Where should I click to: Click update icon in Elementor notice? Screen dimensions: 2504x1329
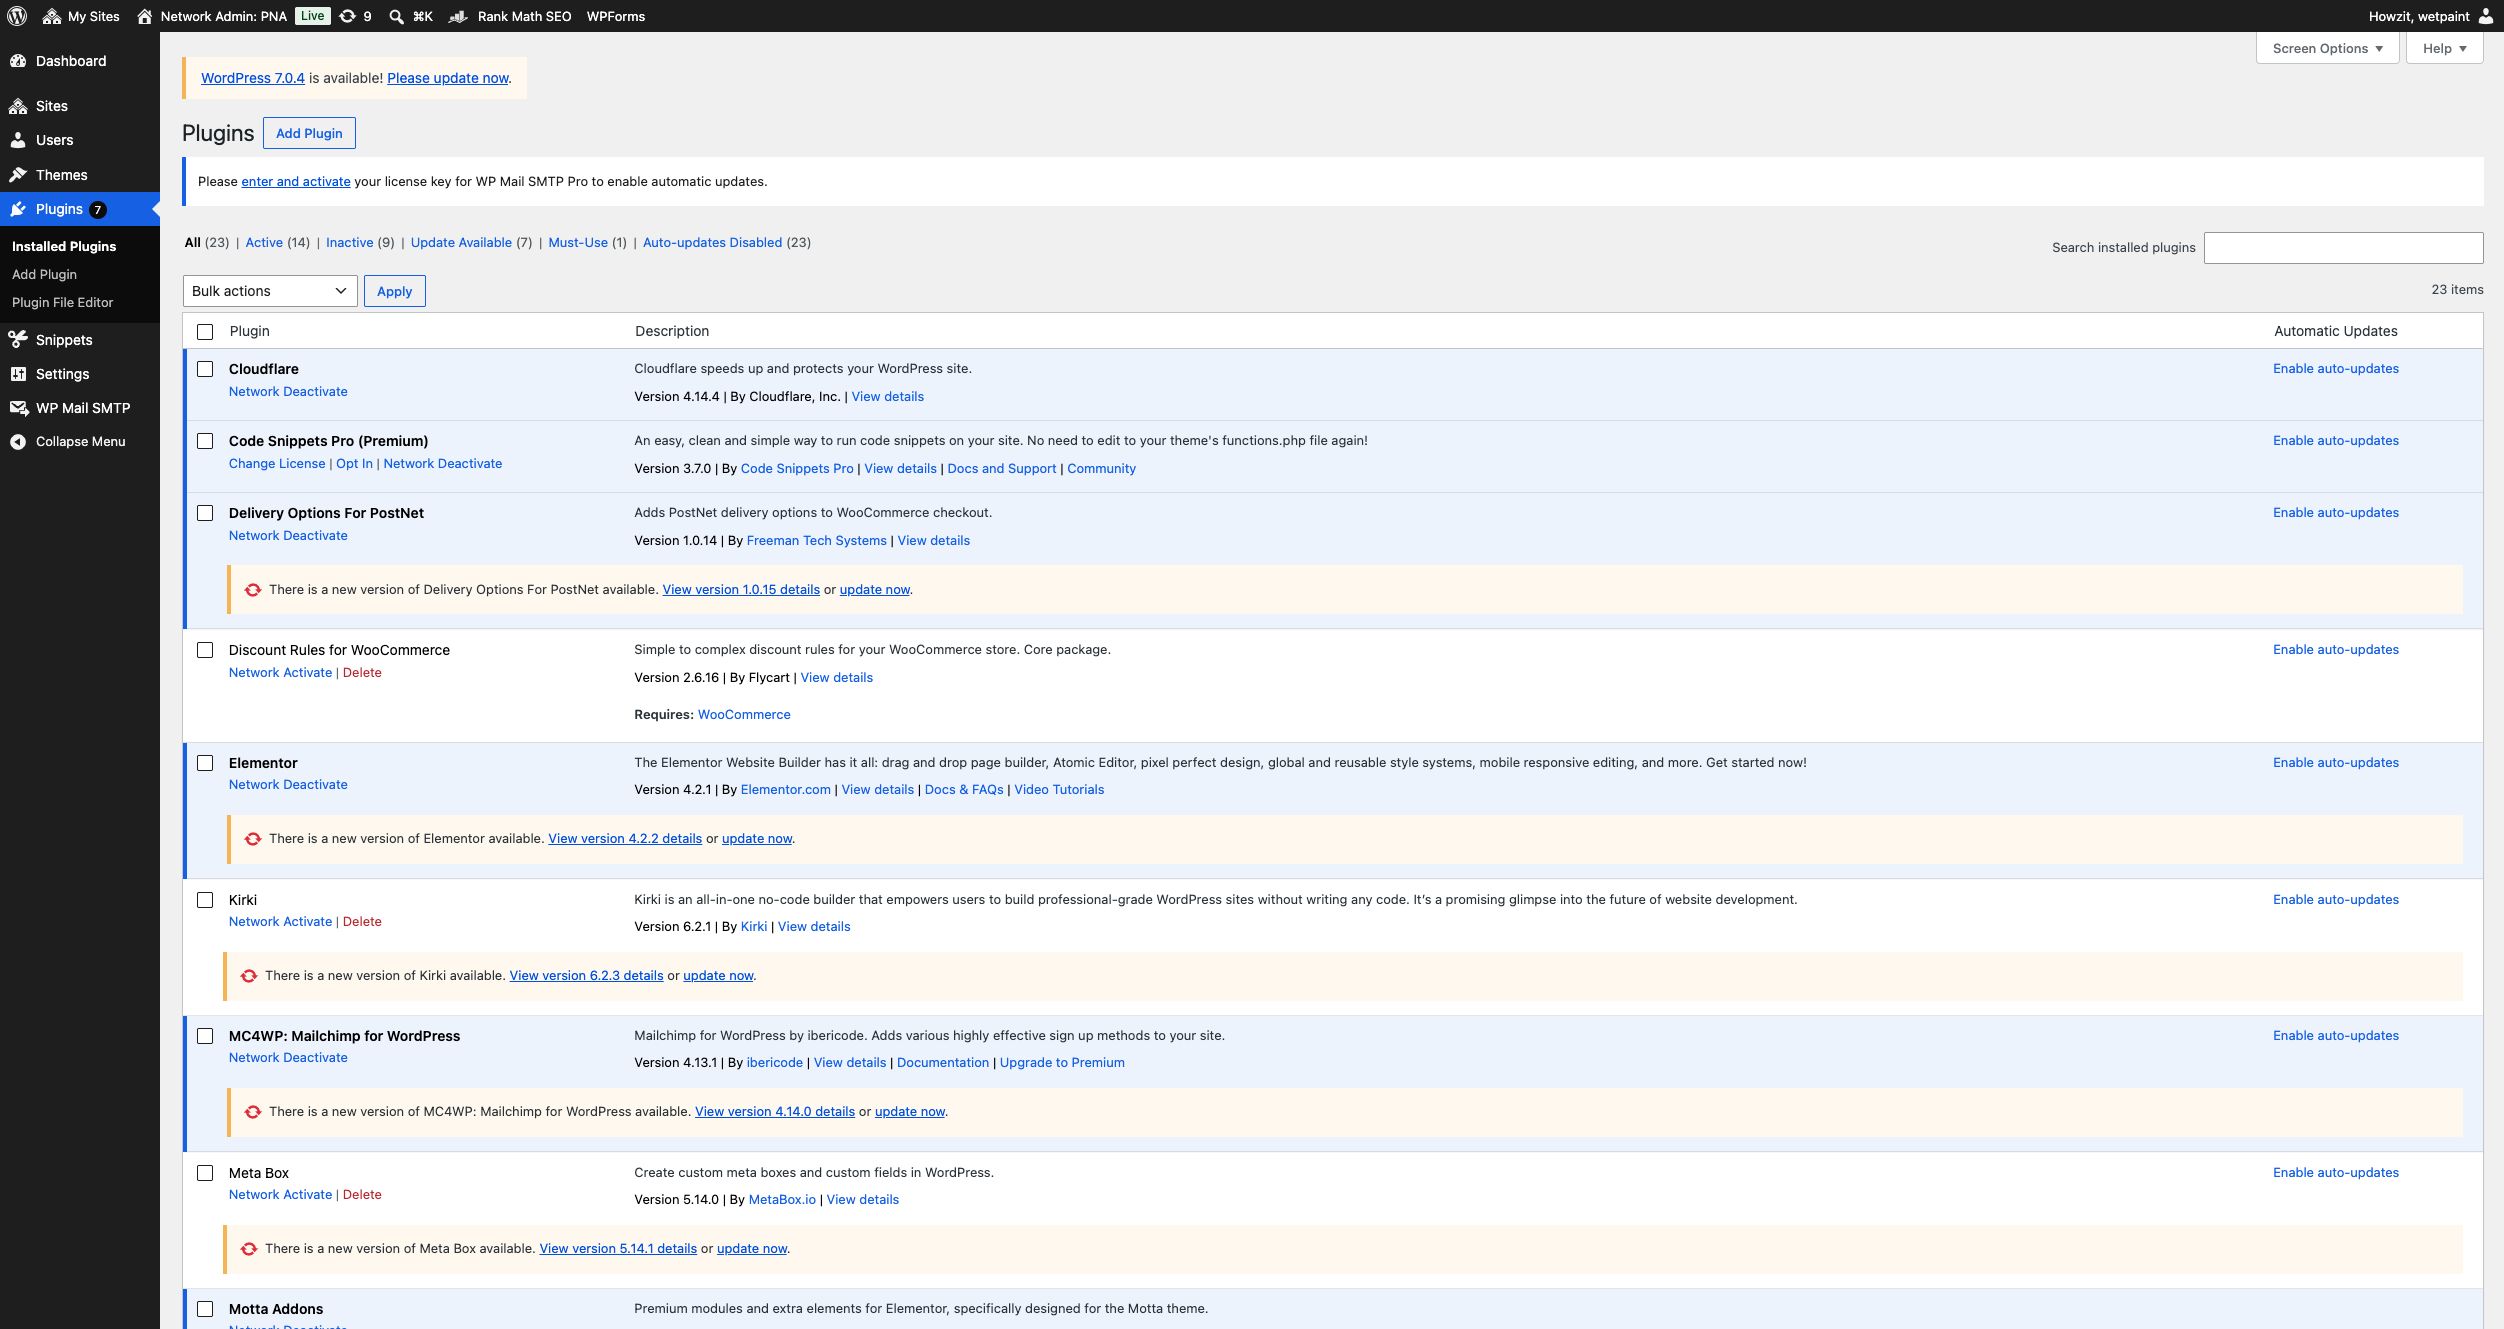pyautogui.click(x=253, y=839)
